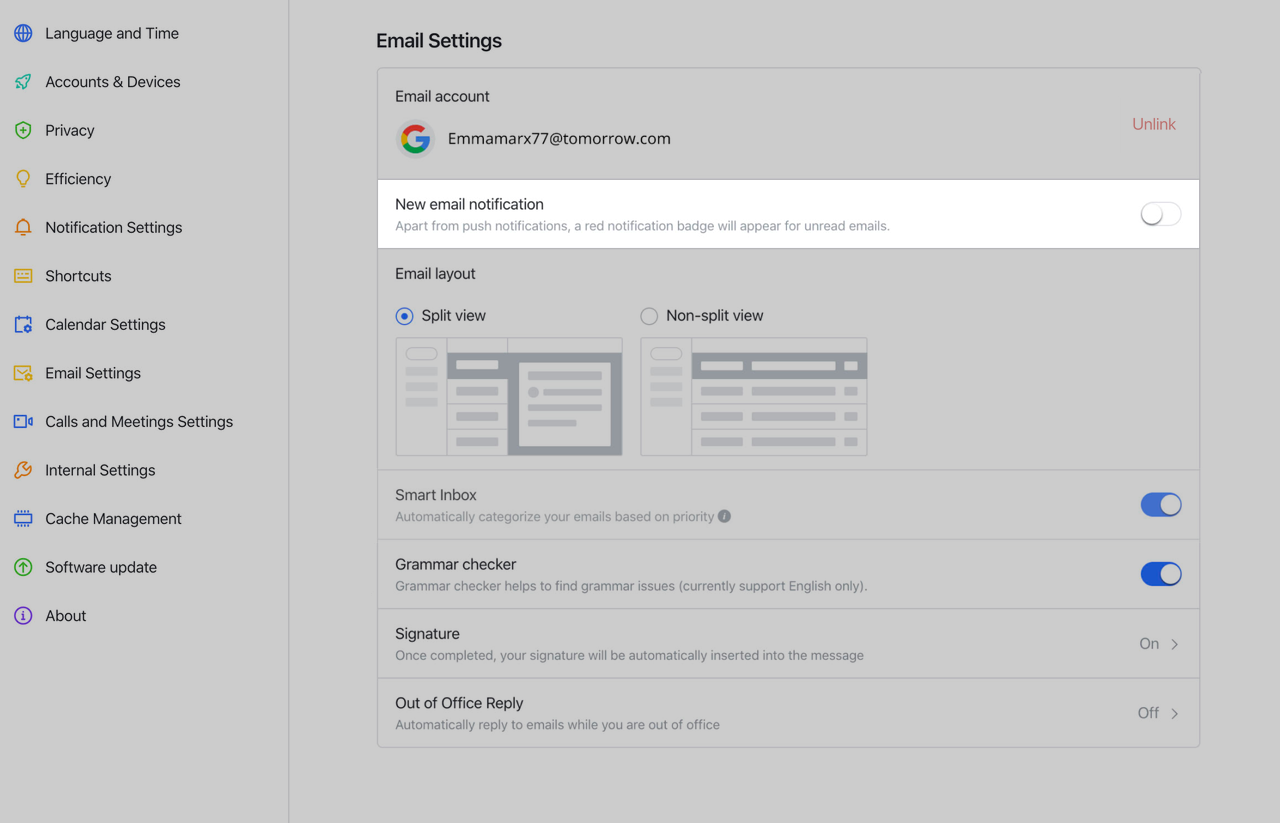The width and height of the screenshot is (1280, 823).
Task: Open the Out of Office Reply settings
Action: click(x=1173, y=713)
